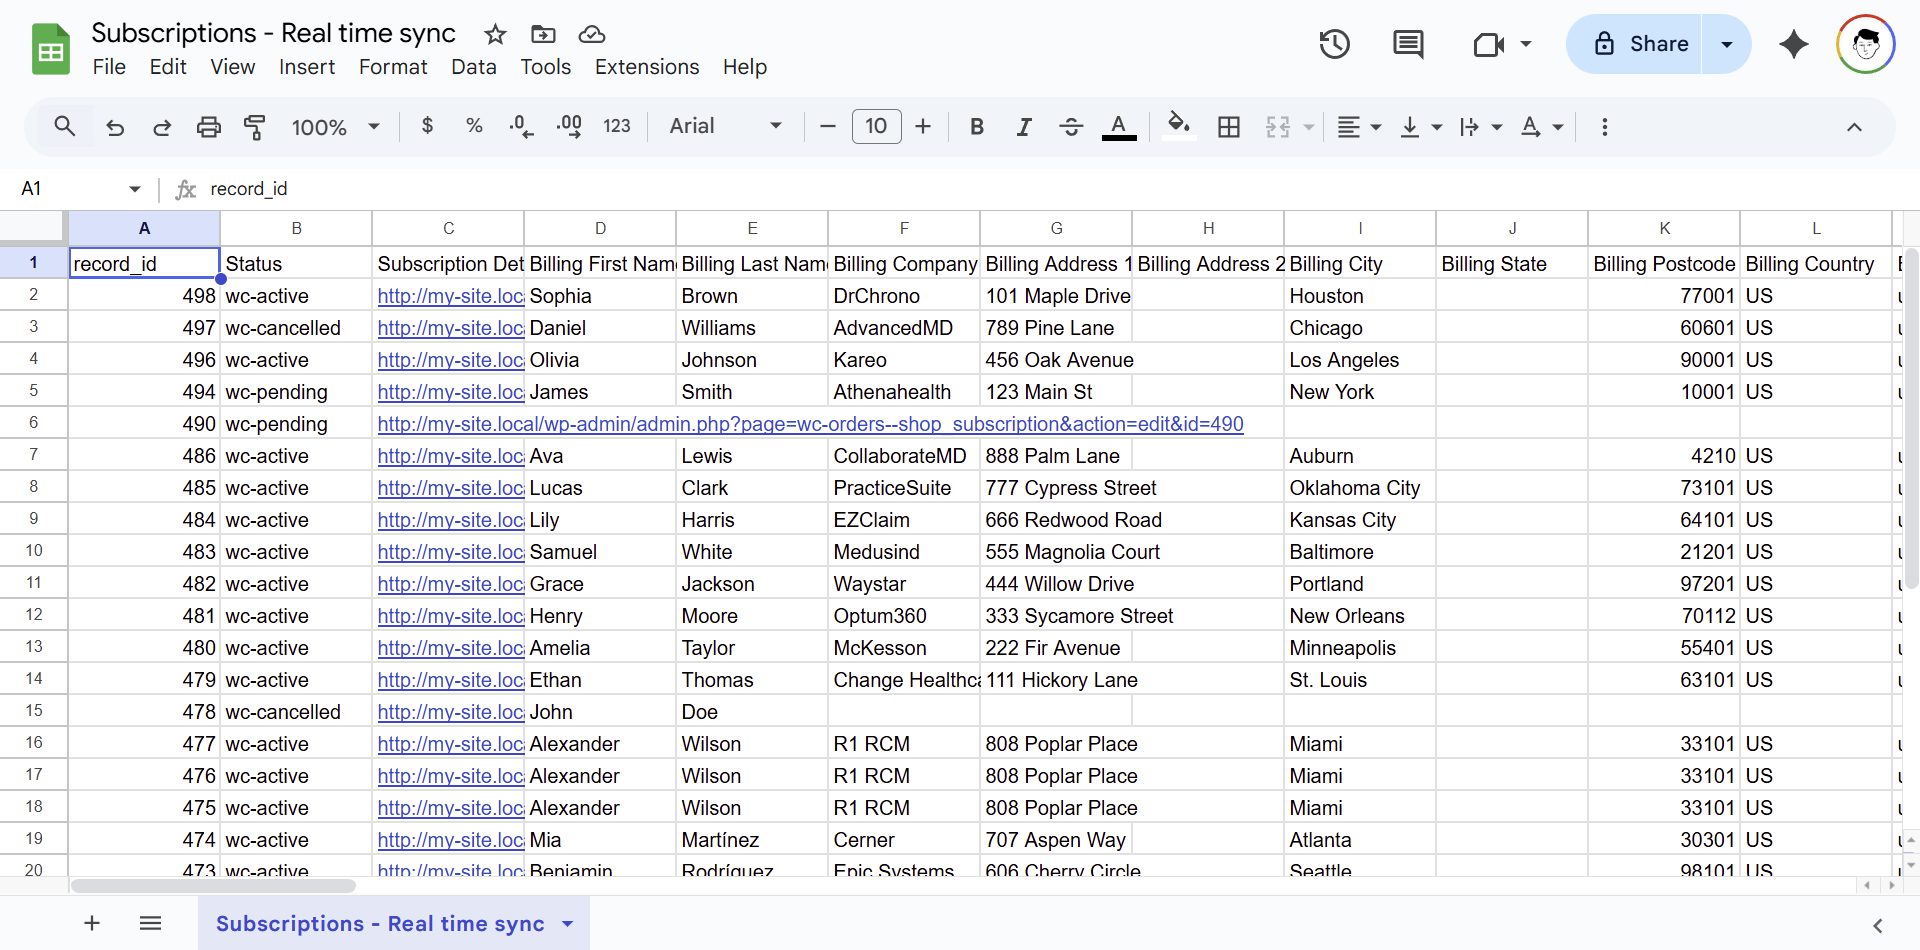The width and height of the screenshot is (1920, 950).
Task: Open the sheet tab options arrow
Action: pyautogui.click(x=568, y=924)
